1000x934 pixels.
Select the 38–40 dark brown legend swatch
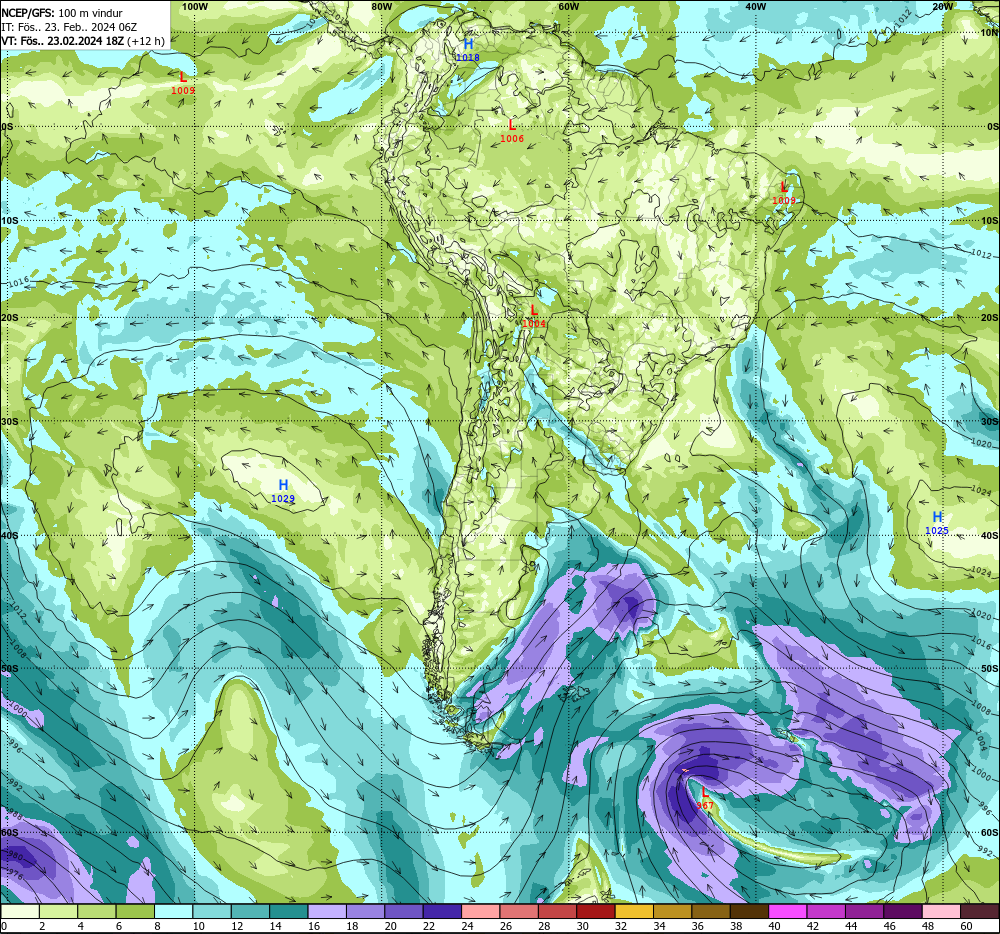click(749, 911)
